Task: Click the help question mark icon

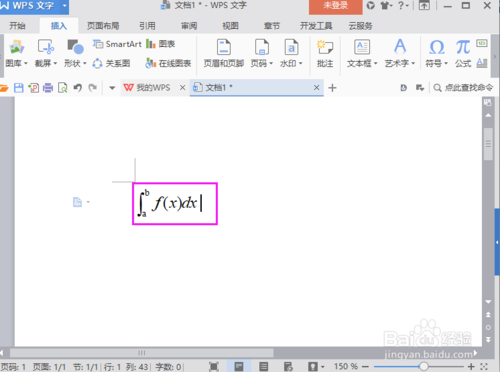Action: [x=402, y=6]
